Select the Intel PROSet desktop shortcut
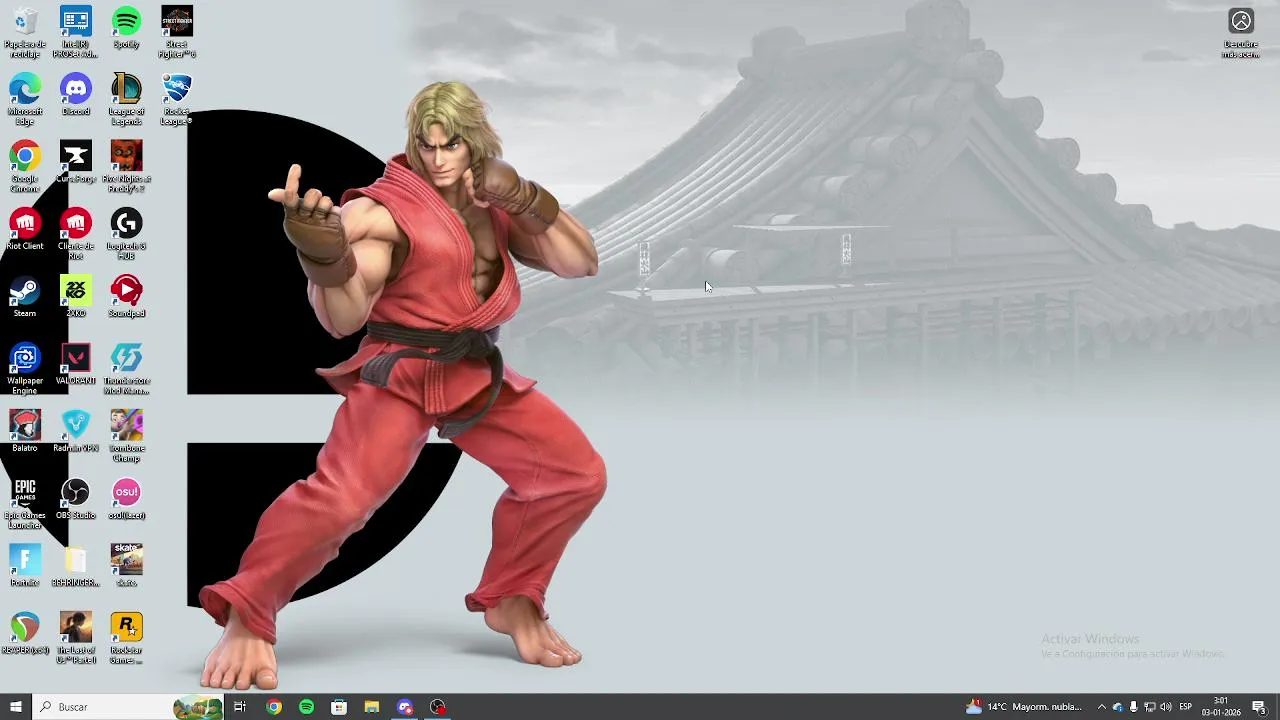The width and height of the screenshot is (1280, 720). pyautogui.click(x=76, y=33)
